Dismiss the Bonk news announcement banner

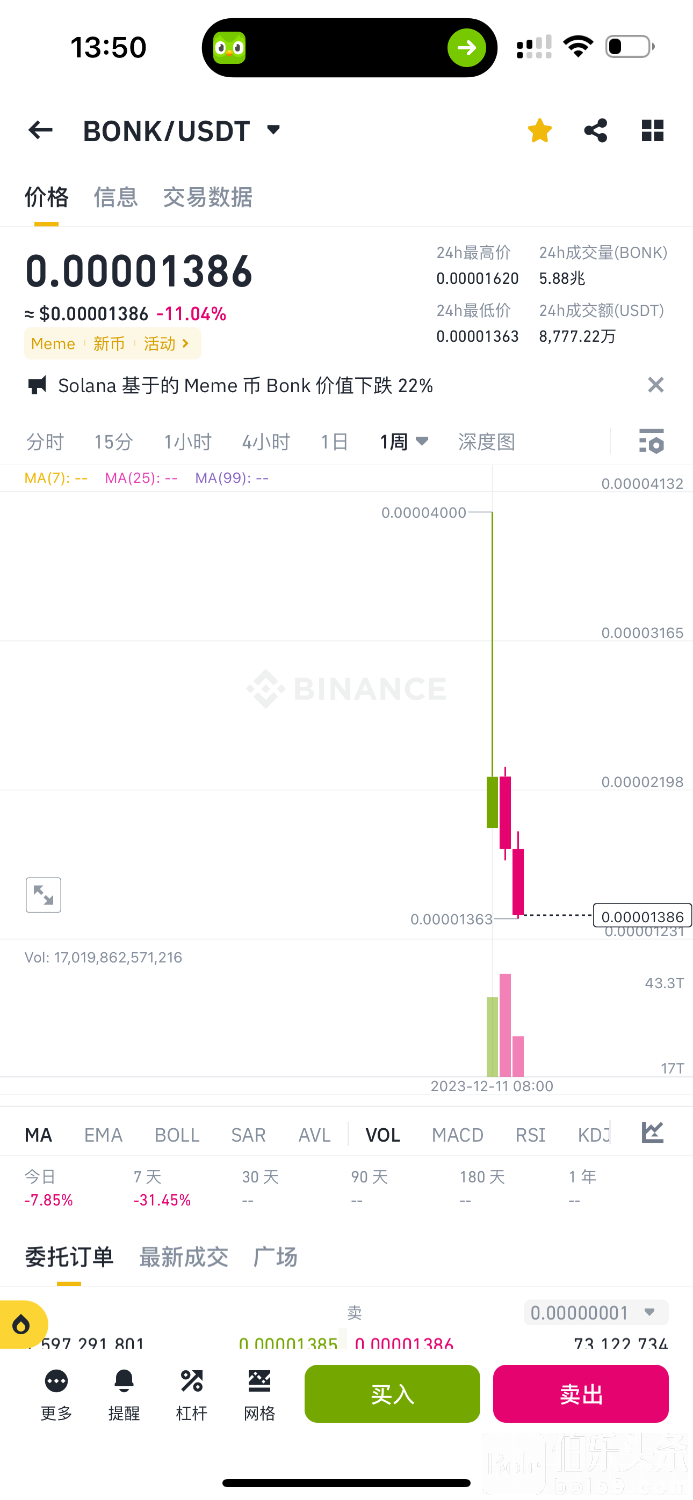[x=656, y=385]
